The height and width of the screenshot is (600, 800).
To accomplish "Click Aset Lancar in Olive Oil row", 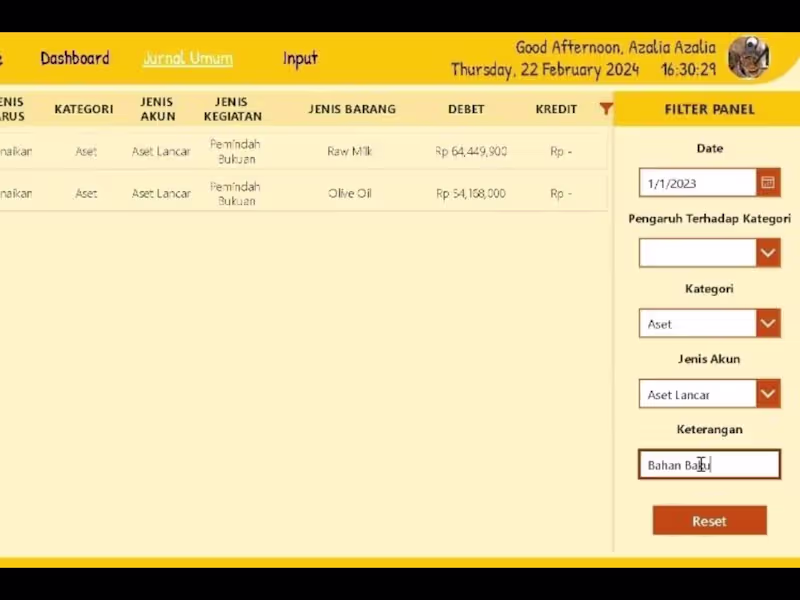I will click(x=161, y=193).
